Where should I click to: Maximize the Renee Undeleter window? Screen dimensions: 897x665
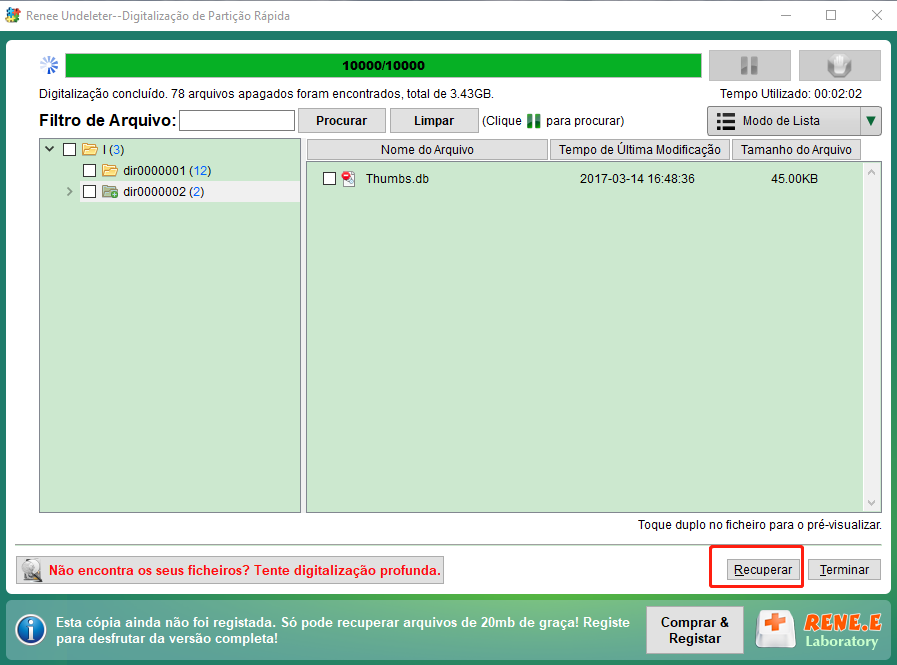(831, 15)
